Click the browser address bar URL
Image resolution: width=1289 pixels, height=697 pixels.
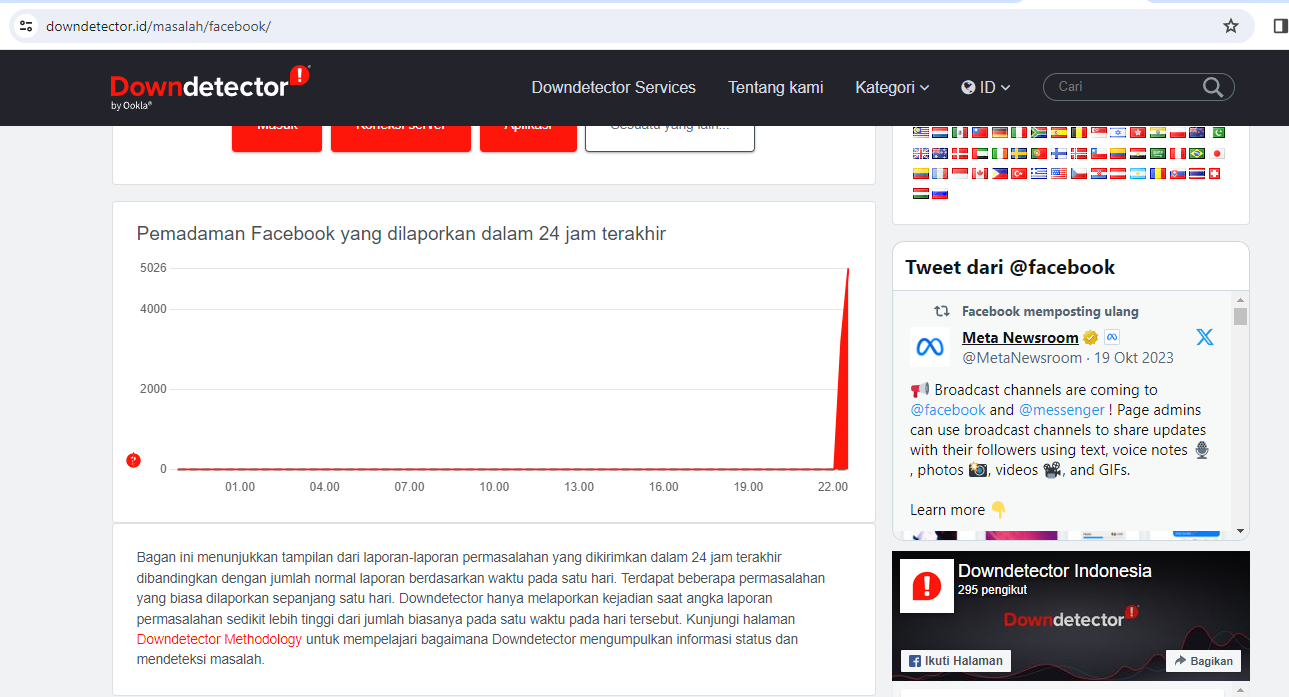tap(159, 26)
